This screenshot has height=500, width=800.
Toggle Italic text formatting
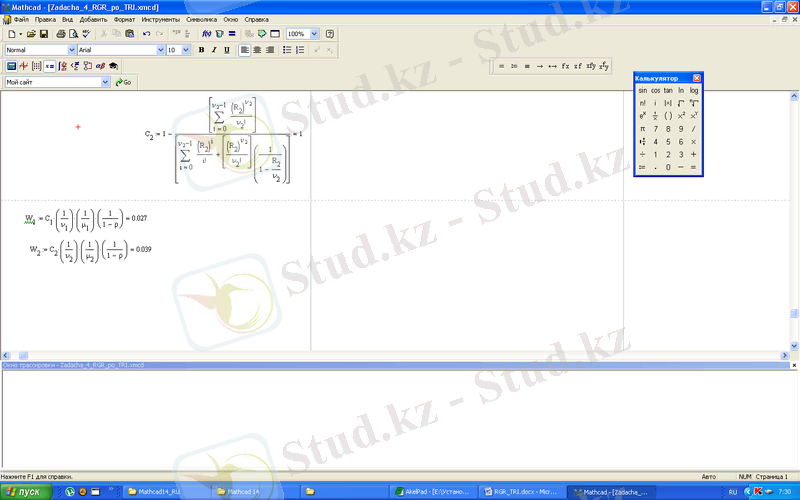tap(214, 50)
